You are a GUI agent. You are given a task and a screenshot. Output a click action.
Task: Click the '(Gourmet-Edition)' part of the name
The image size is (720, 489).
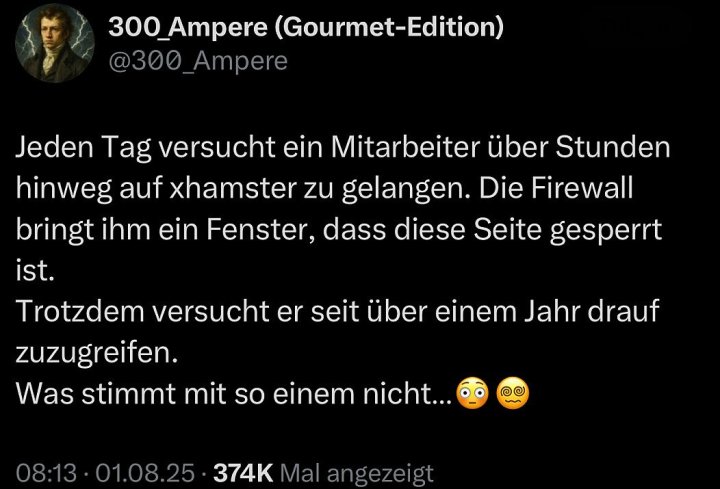point(388,27)
